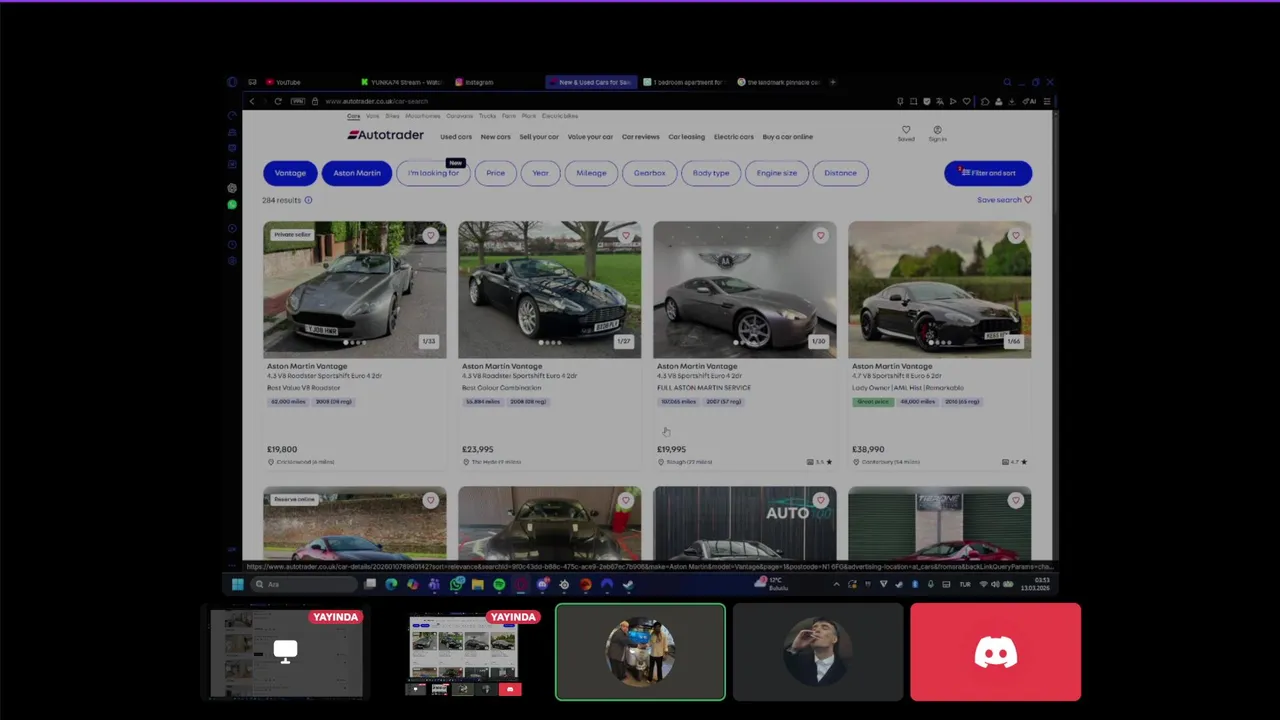Expand the Mileage filter
This screenshot has width=1280, height=720.
(x=591, y=173)
